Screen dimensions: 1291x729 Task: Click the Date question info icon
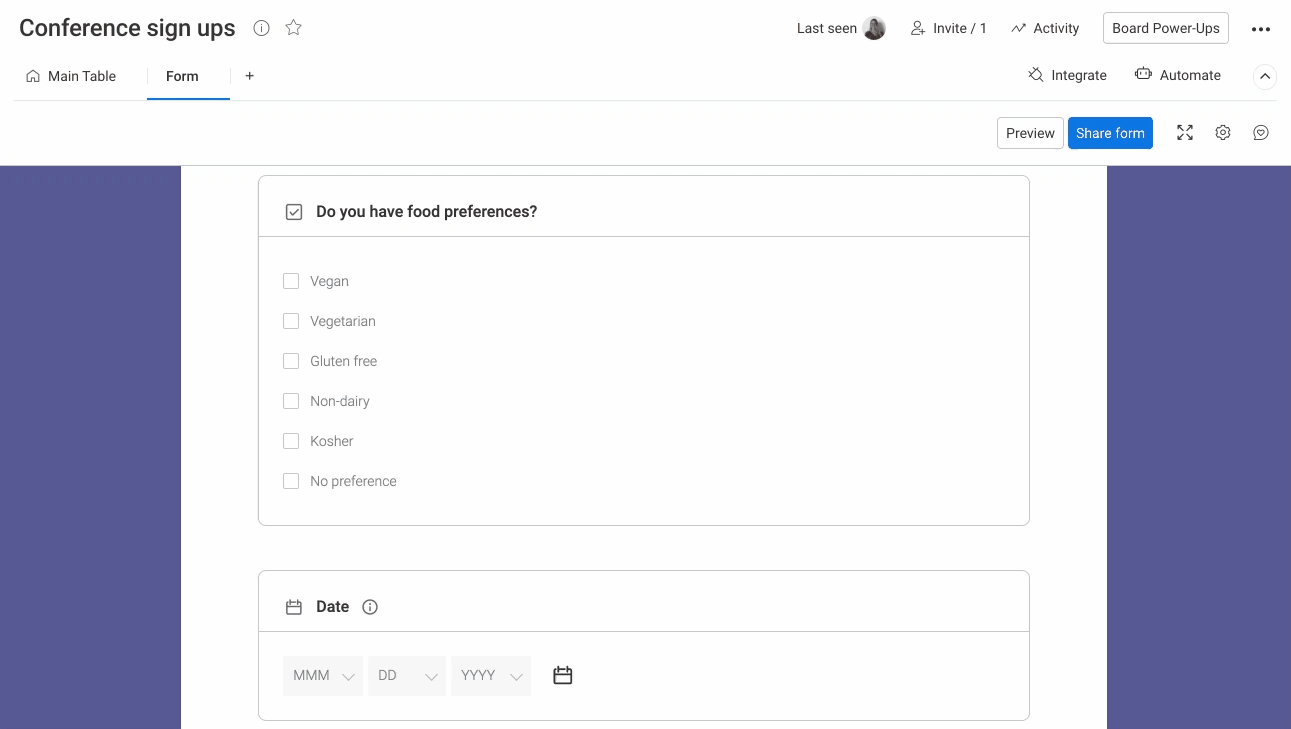(370, 607)
